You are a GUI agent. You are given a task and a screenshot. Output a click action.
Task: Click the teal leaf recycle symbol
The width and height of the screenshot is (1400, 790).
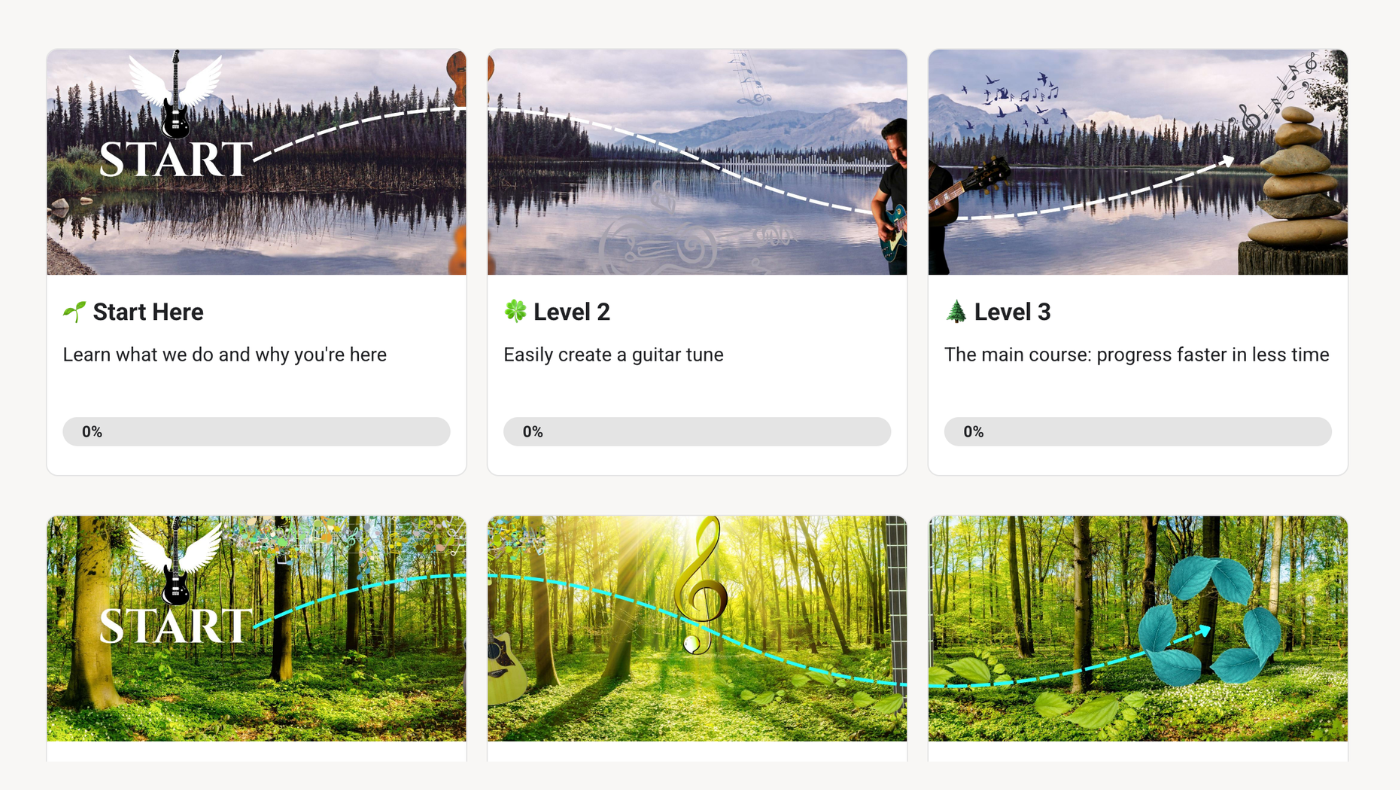(x=1210, y=621)
